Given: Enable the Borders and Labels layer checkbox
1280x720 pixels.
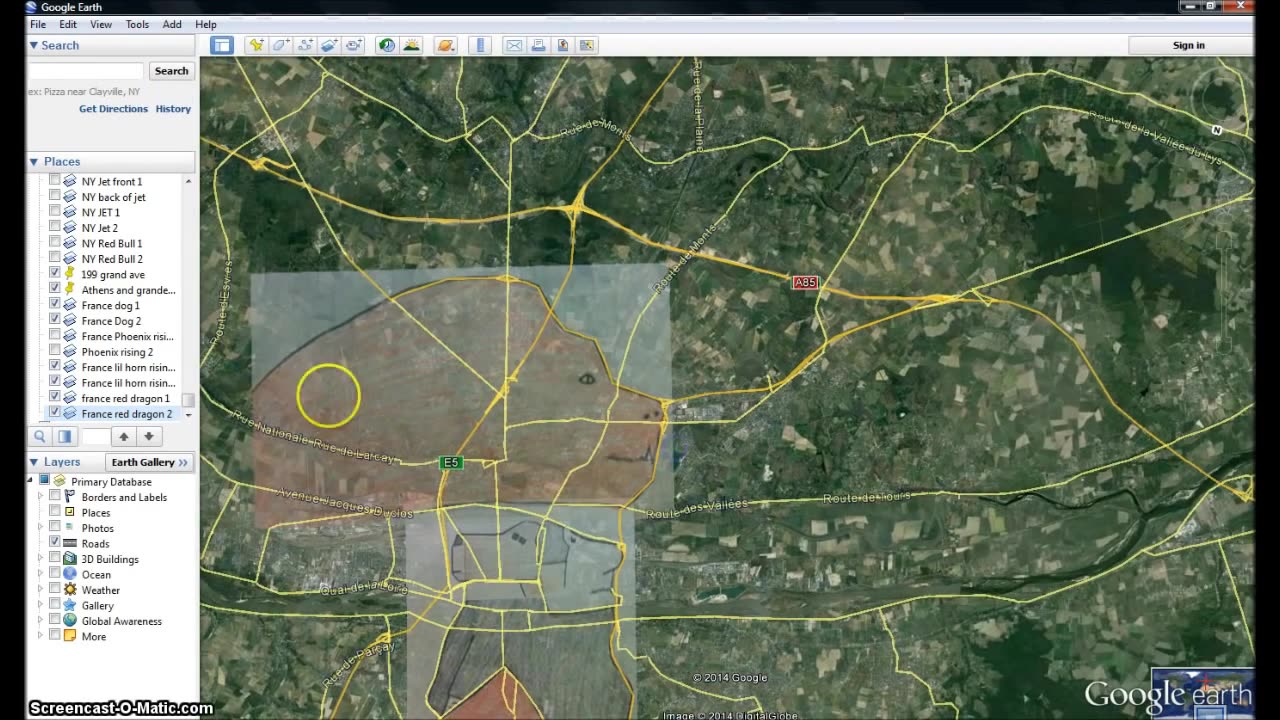Looking at the screenshot, I should 55,497.
